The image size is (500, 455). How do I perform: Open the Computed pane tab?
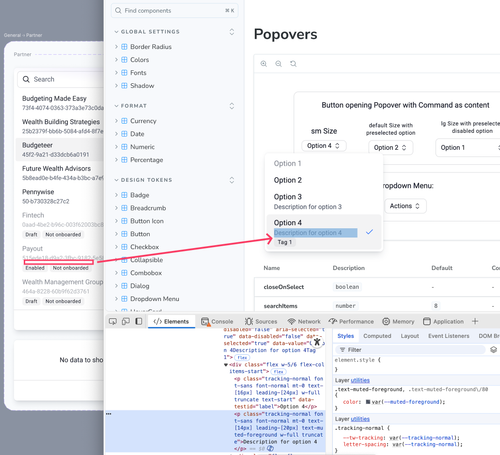pos(377,336)
